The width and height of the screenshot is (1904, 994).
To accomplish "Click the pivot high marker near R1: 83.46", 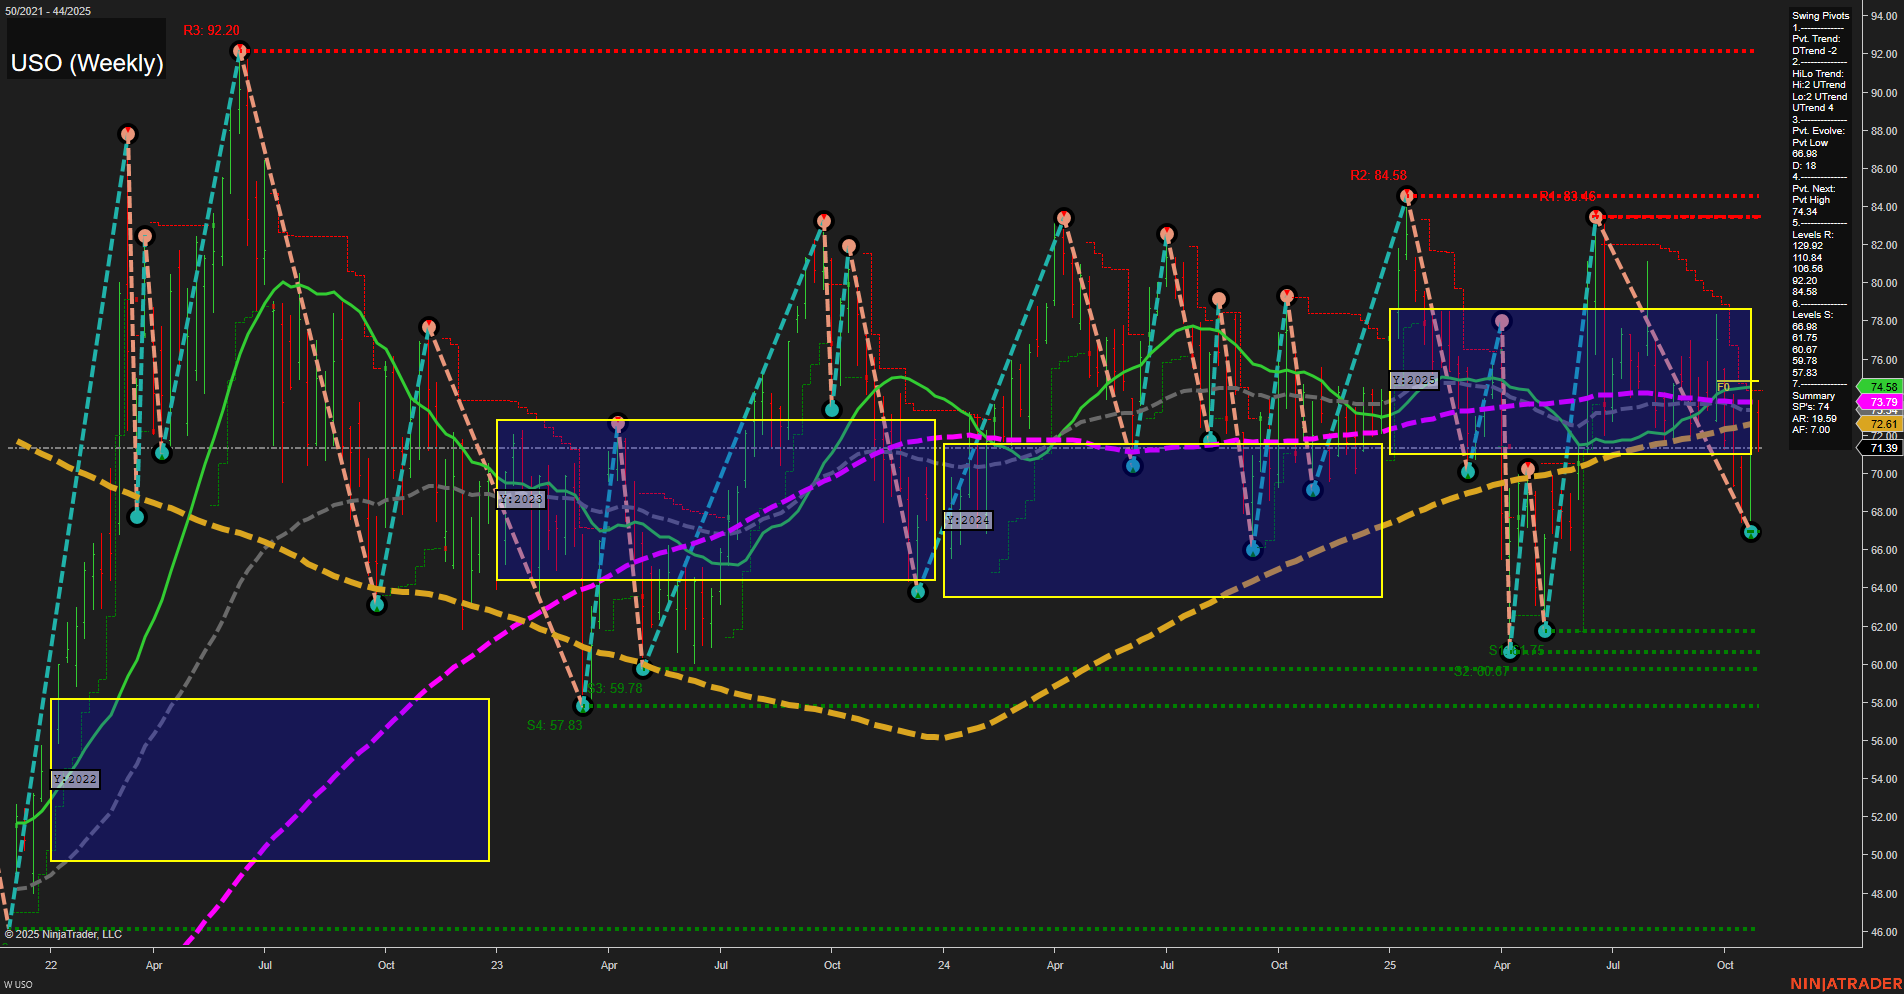I will click(x=1594, y=214).
